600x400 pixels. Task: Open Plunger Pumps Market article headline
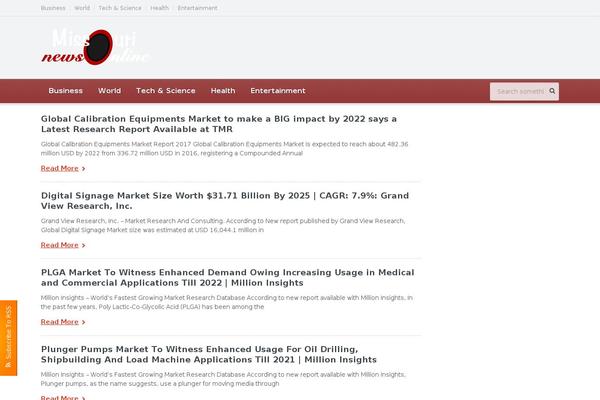[209, 354]
